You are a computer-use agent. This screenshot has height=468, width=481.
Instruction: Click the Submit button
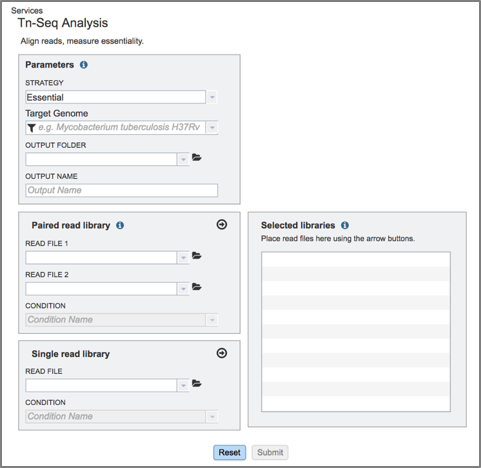tap(270, 452)
